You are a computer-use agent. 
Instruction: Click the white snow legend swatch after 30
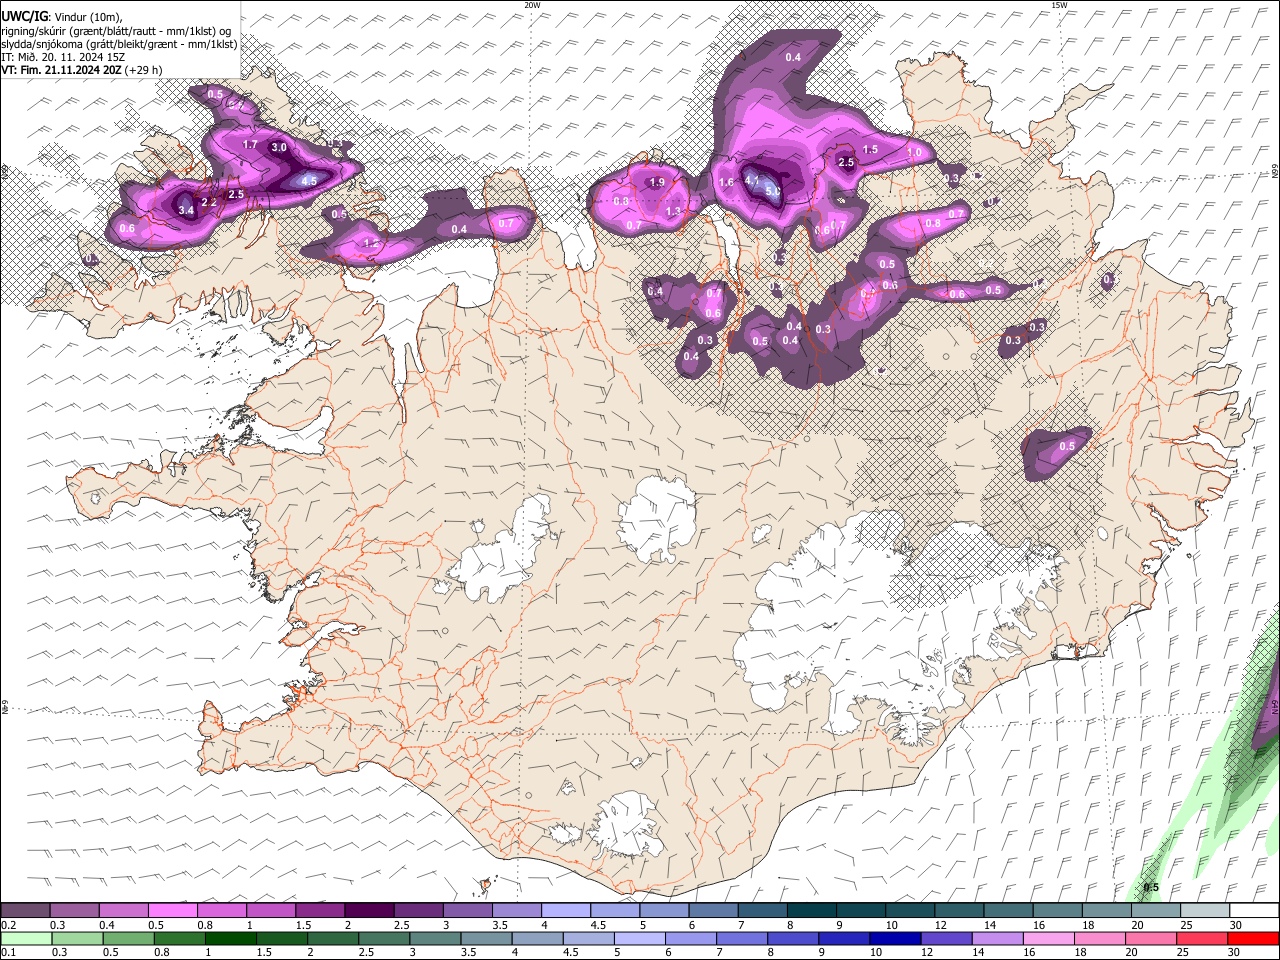(x=1254, y=910)
